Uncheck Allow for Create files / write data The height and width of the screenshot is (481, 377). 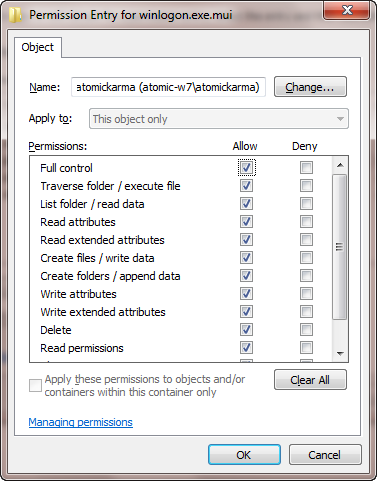(x=246, y=257)
